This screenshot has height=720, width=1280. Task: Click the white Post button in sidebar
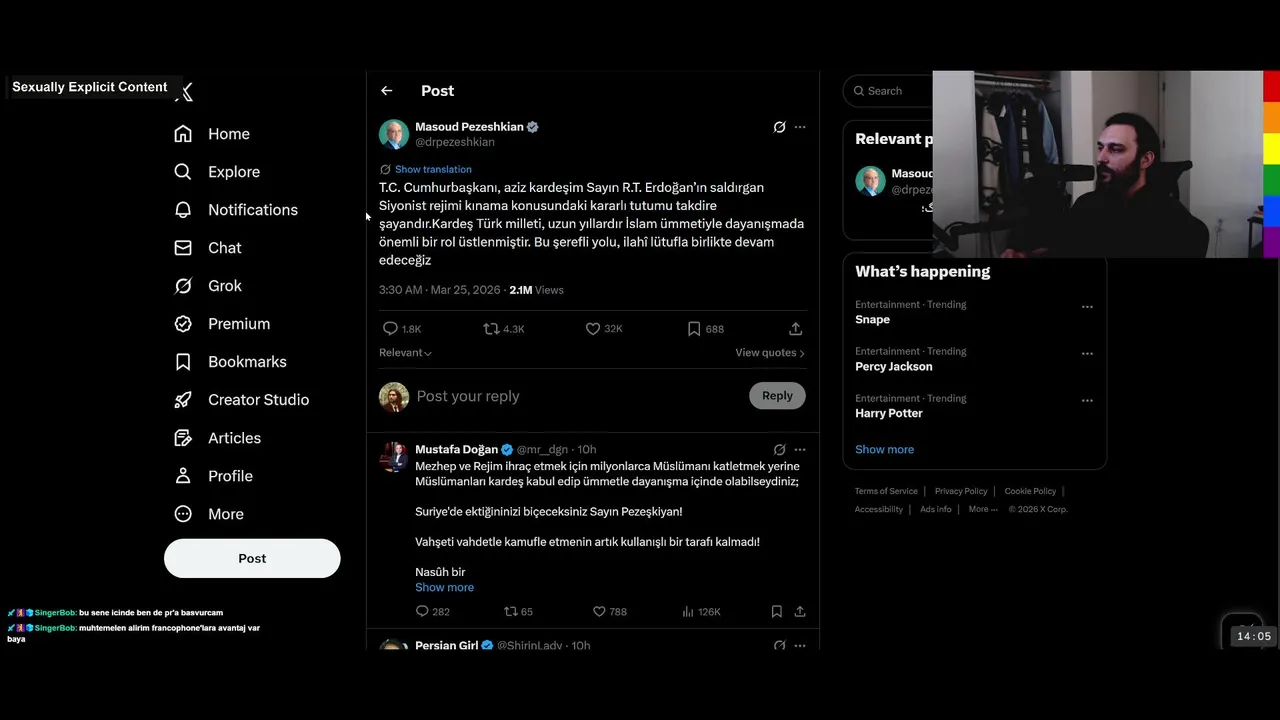pos(252,558)
